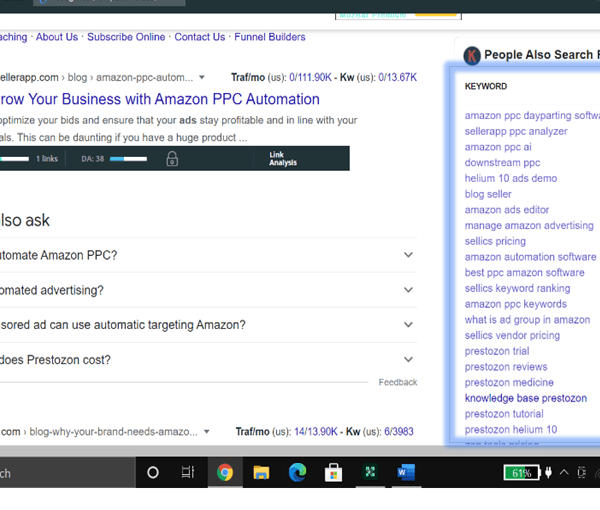
Task: Click the KEYWORD column header
Action: coord(486,86)
